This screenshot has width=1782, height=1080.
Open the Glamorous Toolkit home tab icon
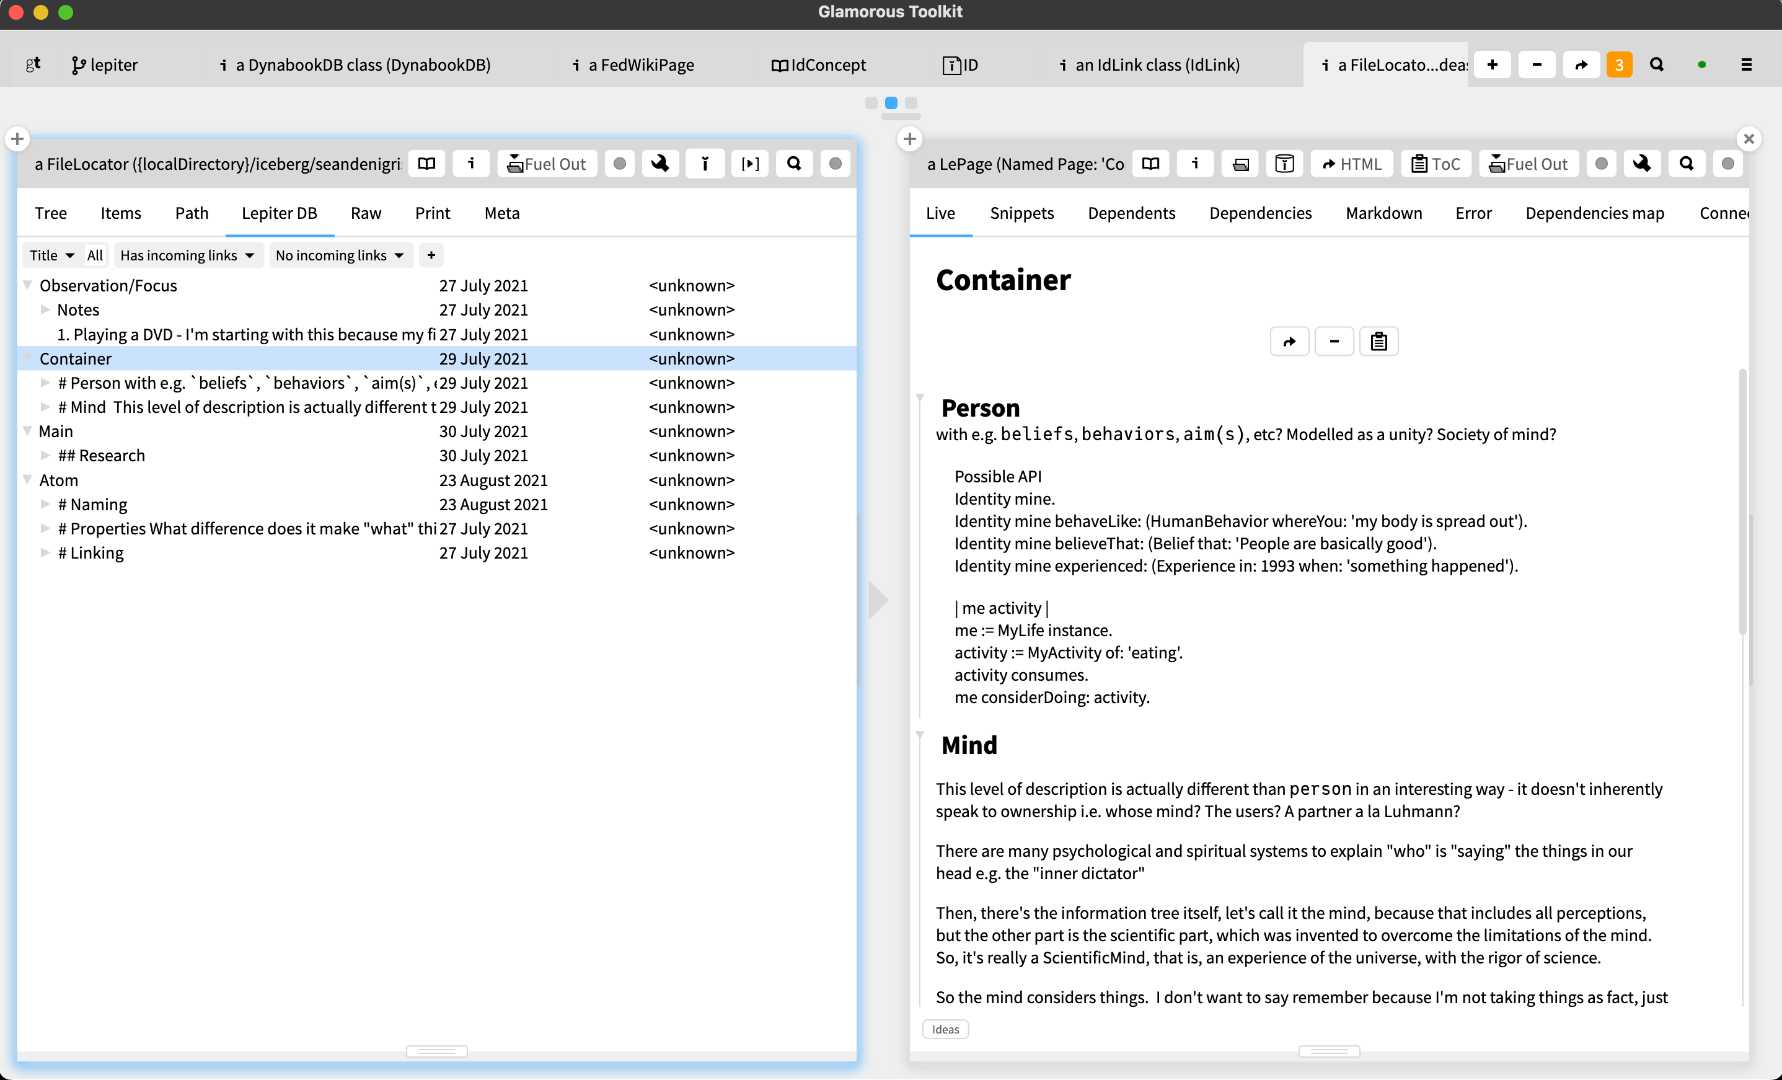coord(33,64)
